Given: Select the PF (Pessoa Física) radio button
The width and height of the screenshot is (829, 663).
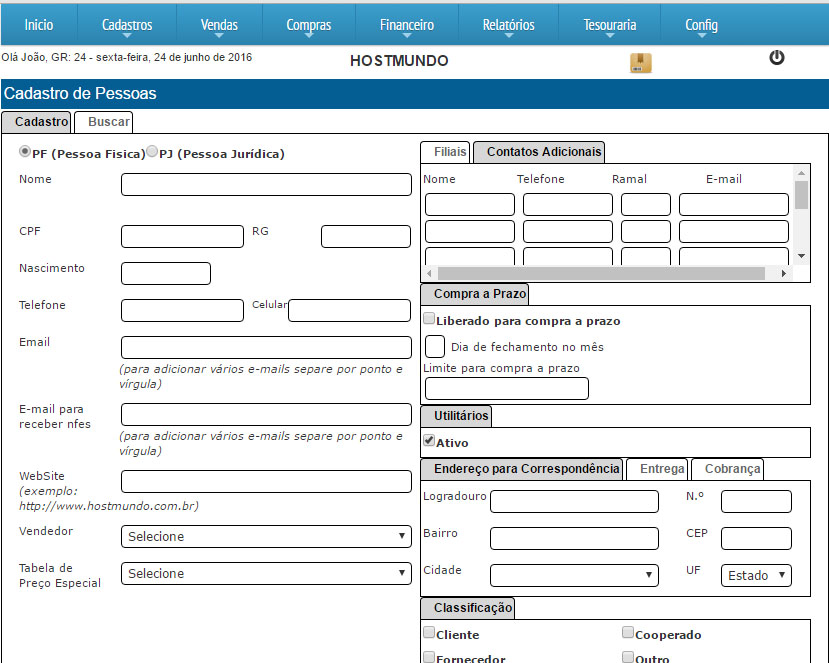Looking at the screenshot, I should pyautogui.click(x=25, y=152).
